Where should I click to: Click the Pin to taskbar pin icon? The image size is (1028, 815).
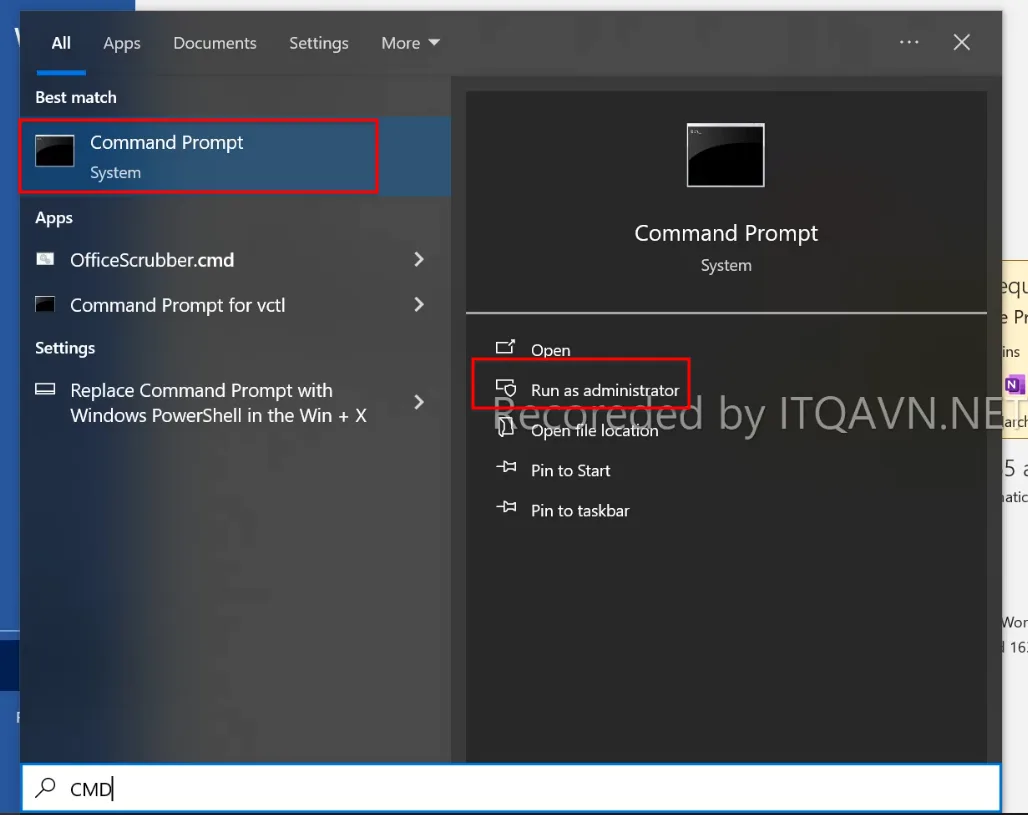tap(506, 509)
